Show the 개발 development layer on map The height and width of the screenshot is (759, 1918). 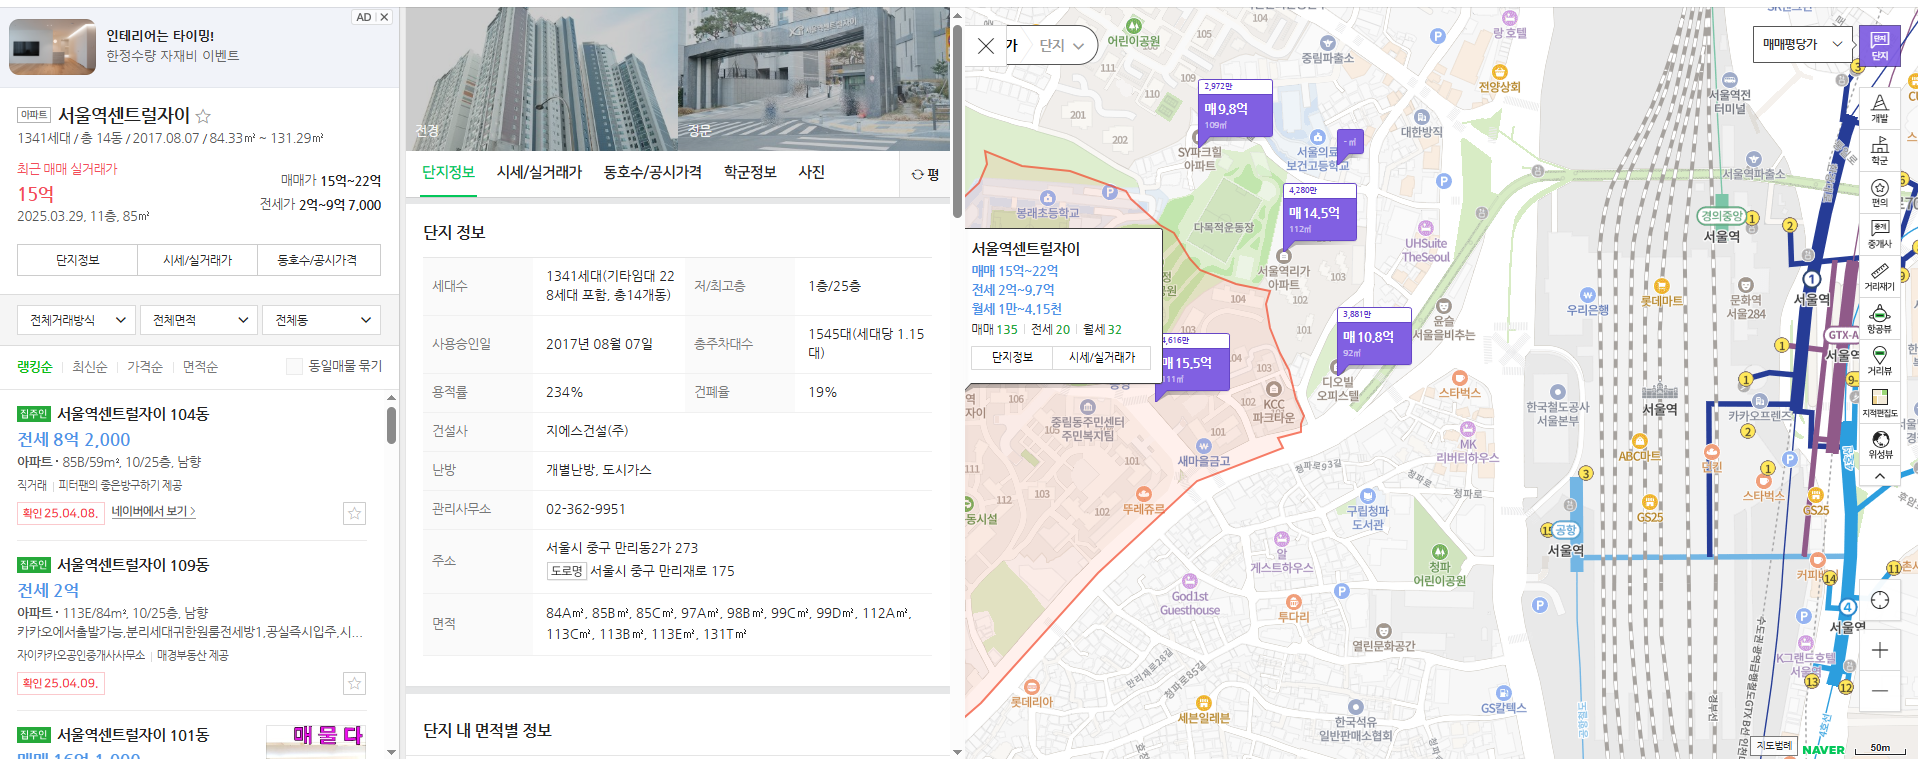pos(1879,107)
